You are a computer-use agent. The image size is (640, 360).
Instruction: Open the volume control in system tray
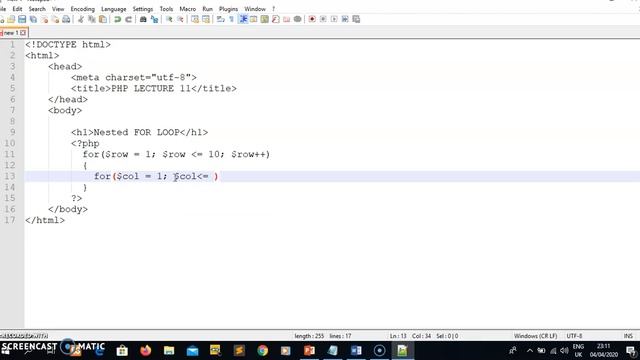point(564,350)
